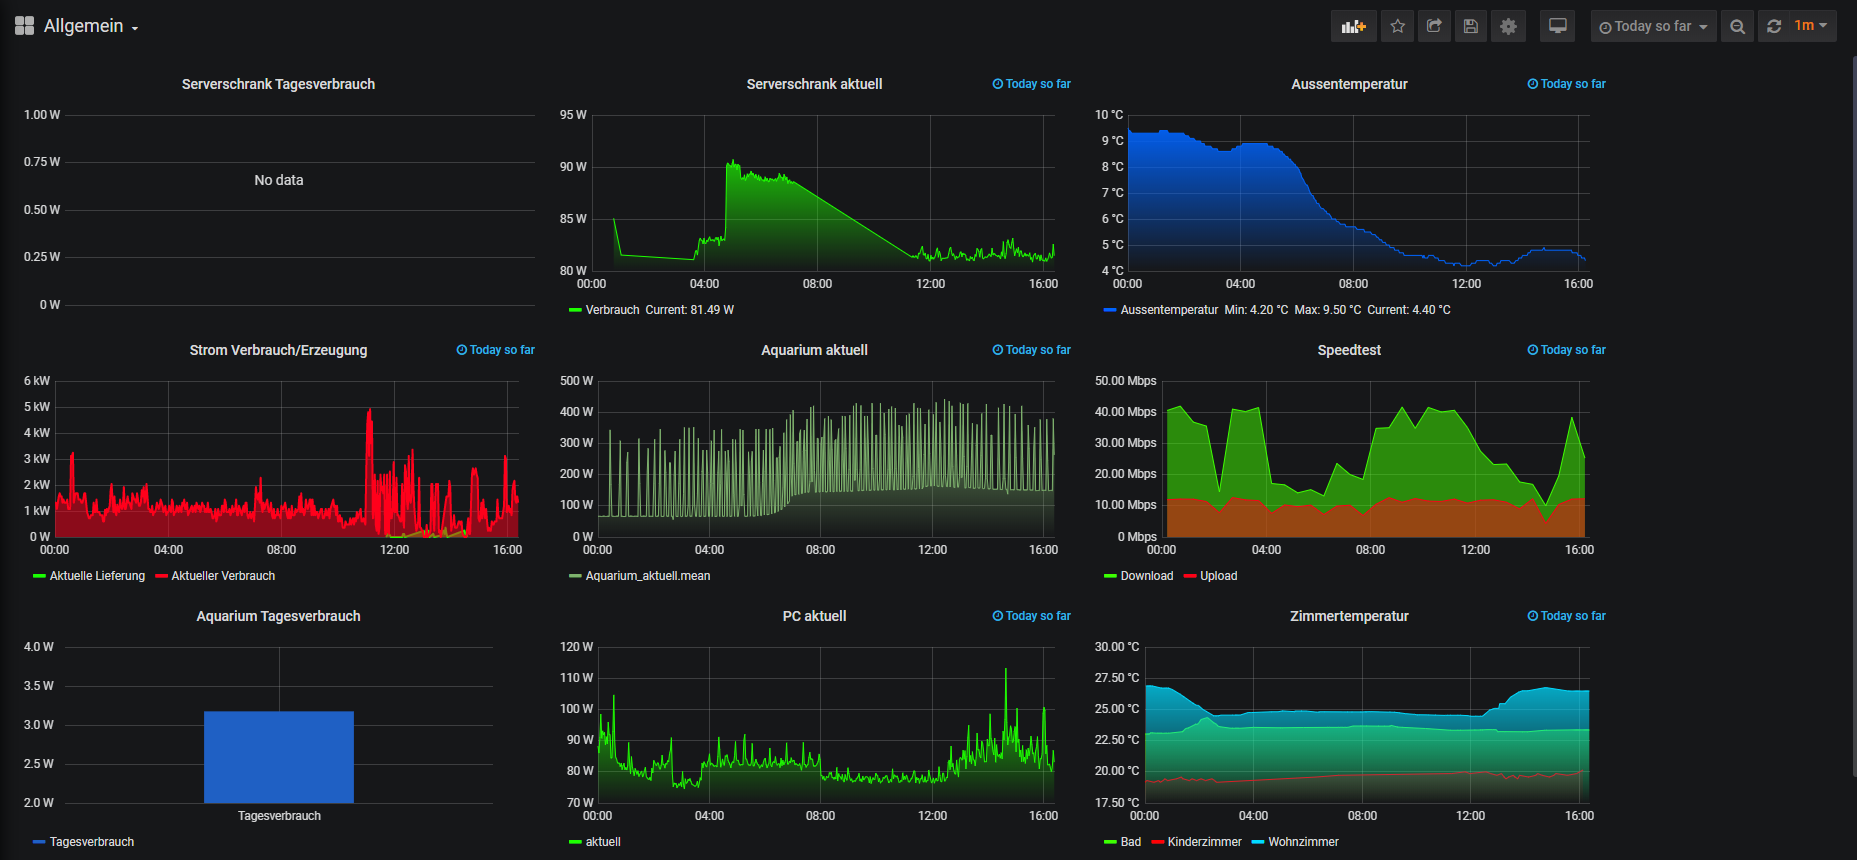Refresh the dashboard
The image size is (1857, 860).
point(1774,26)
